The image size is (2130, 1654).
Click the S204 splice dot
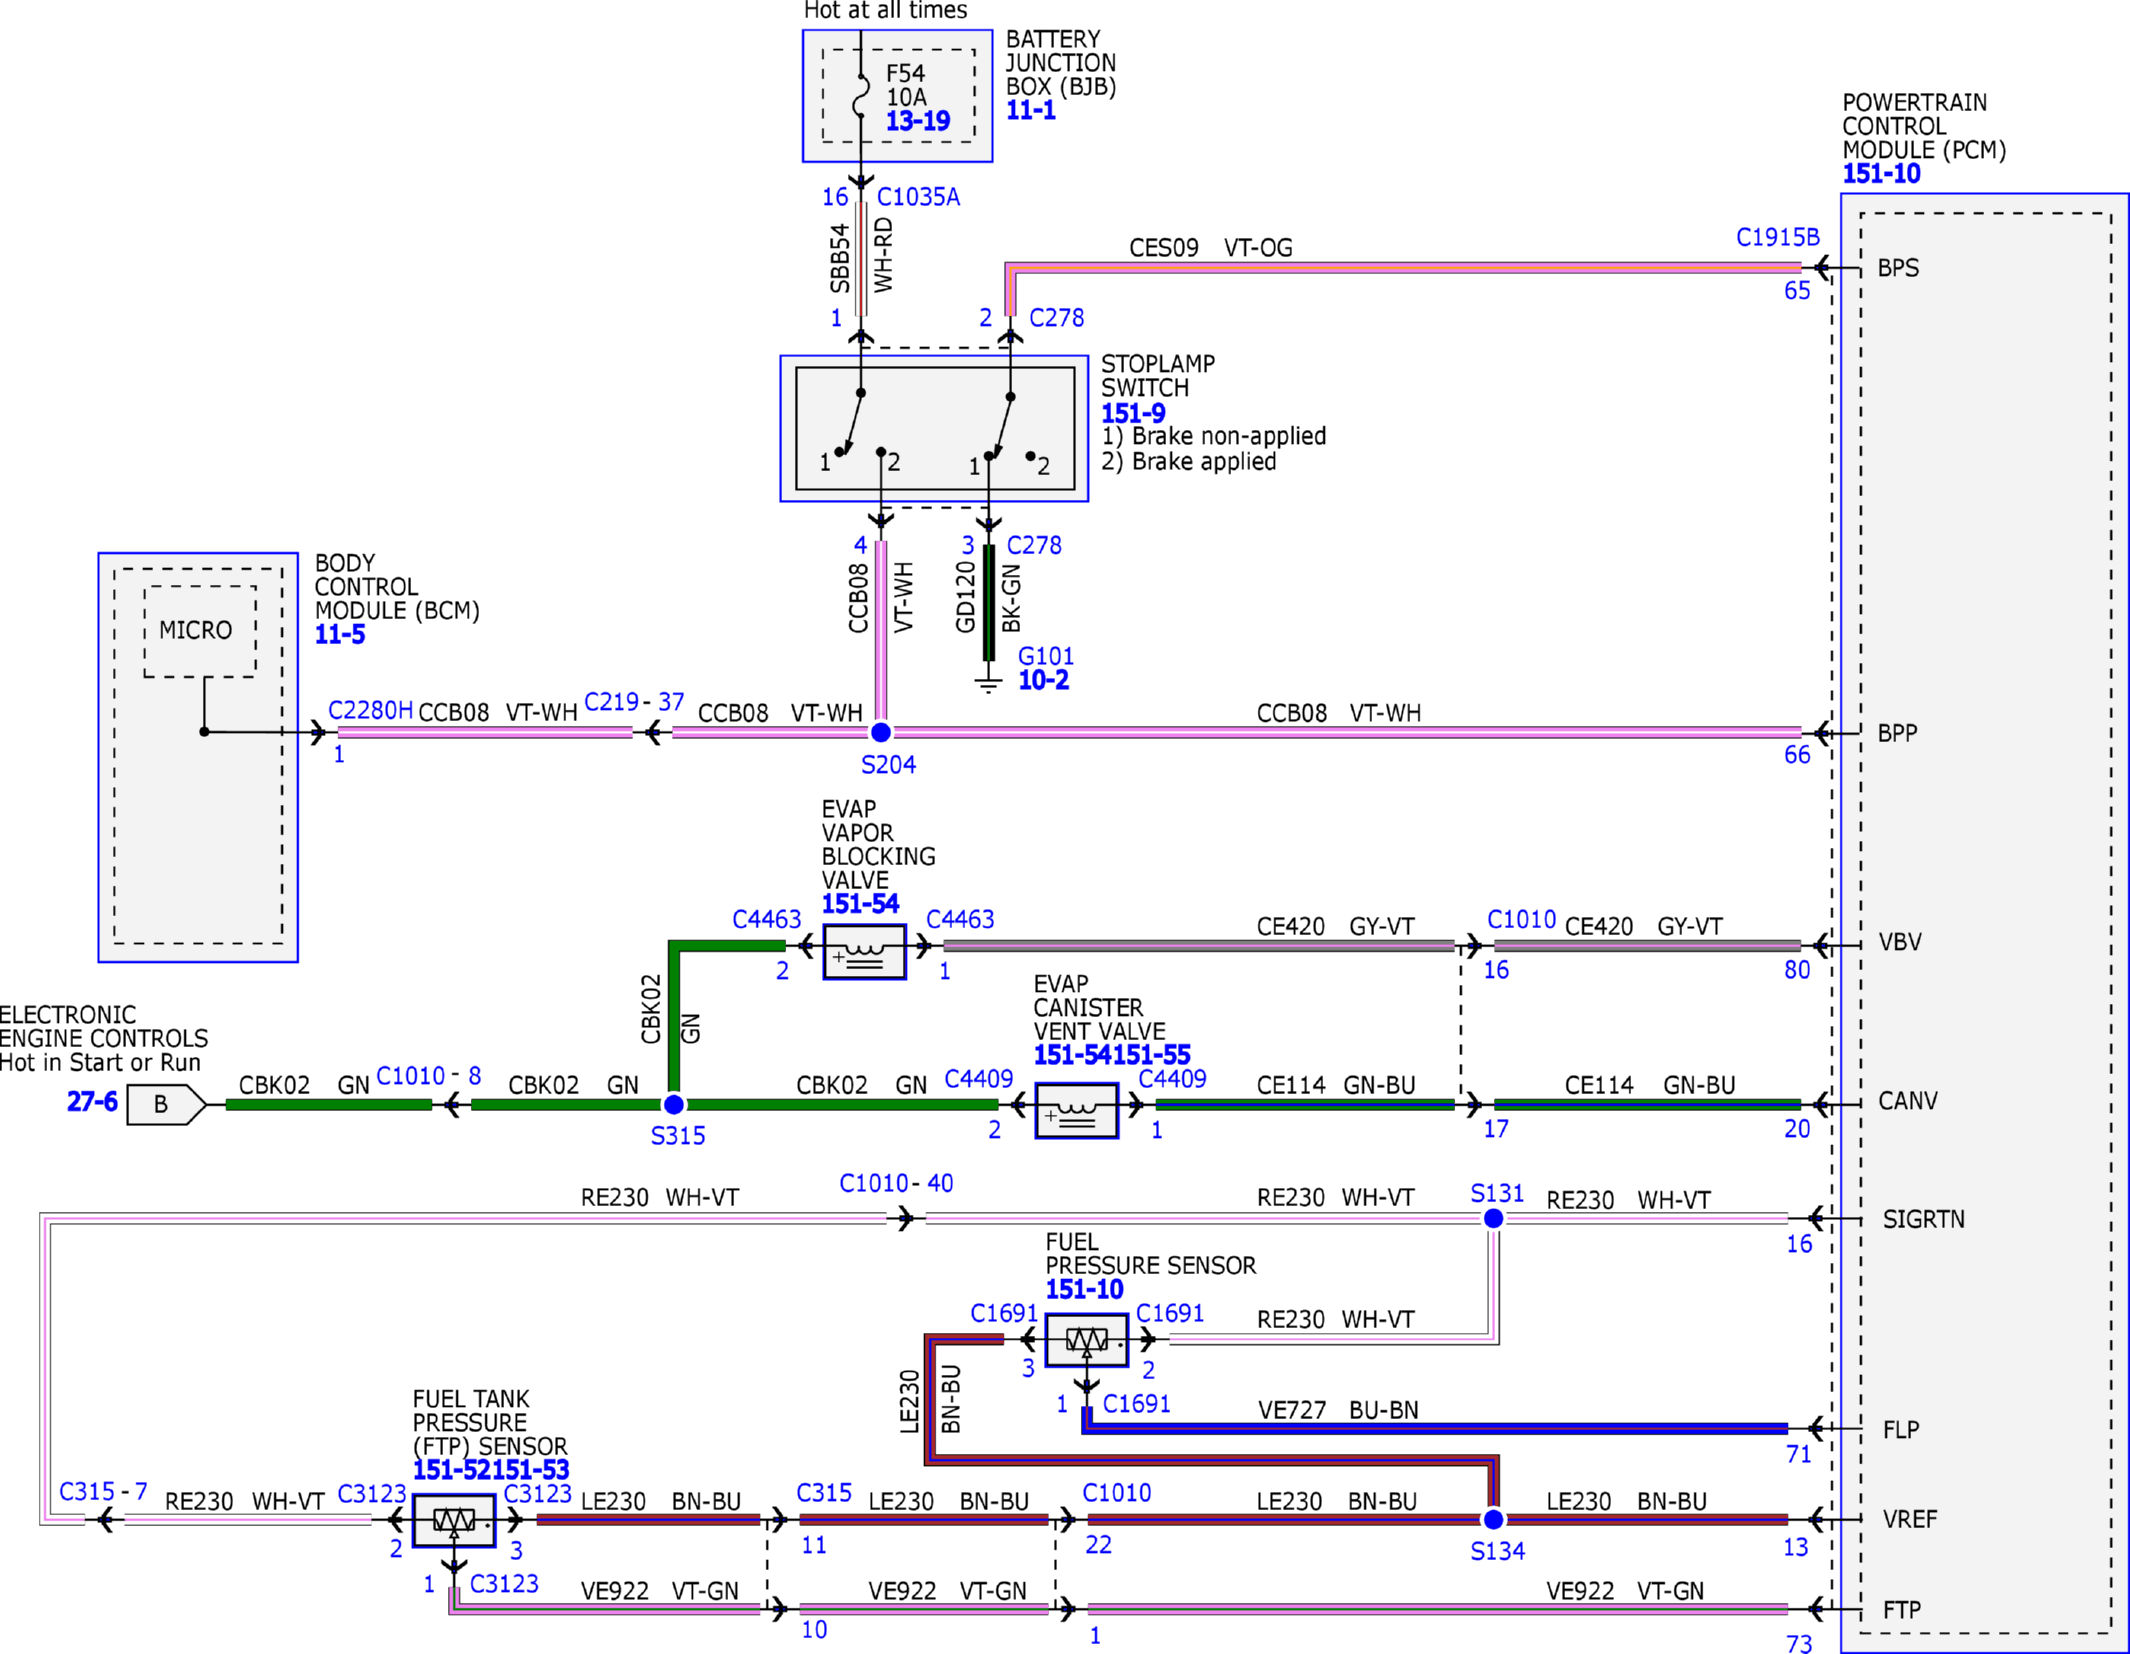[x=880, y=732]
